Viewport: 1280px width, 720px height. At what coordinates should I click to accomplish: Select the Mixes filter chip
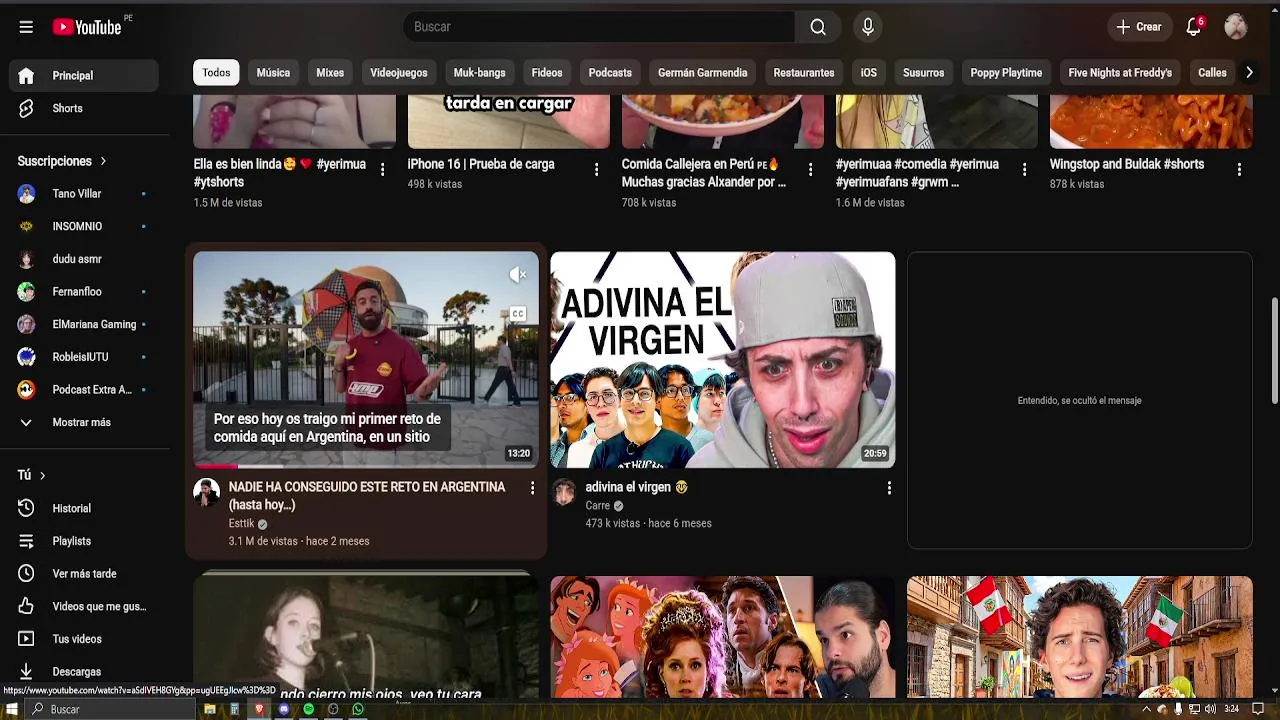point(330,73)
